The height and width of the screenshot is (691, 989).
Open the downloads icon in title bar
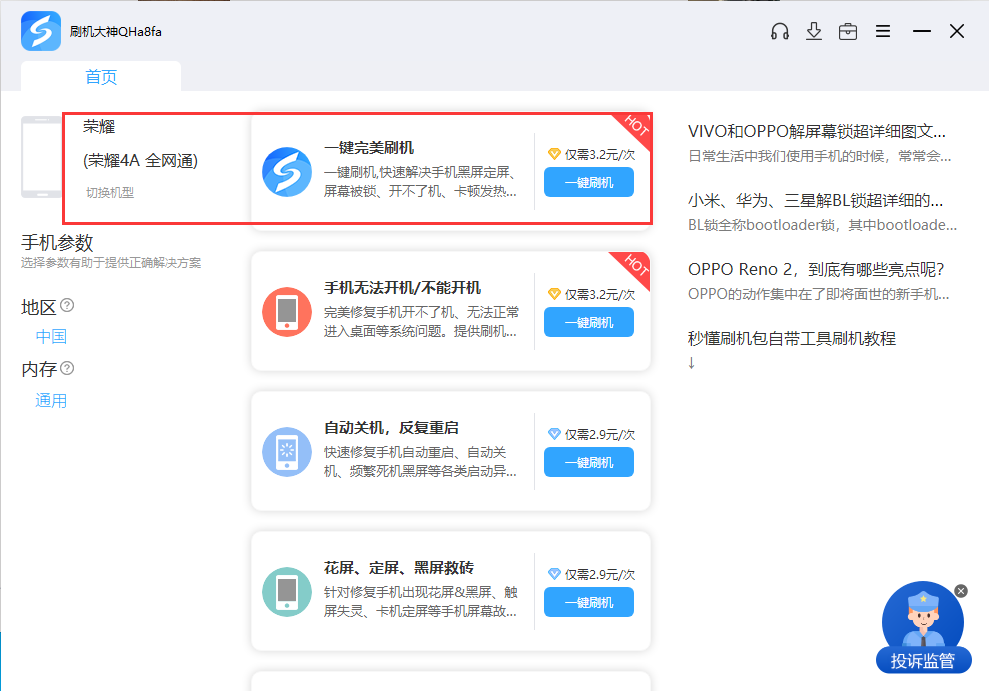click(x=814, y=31)
